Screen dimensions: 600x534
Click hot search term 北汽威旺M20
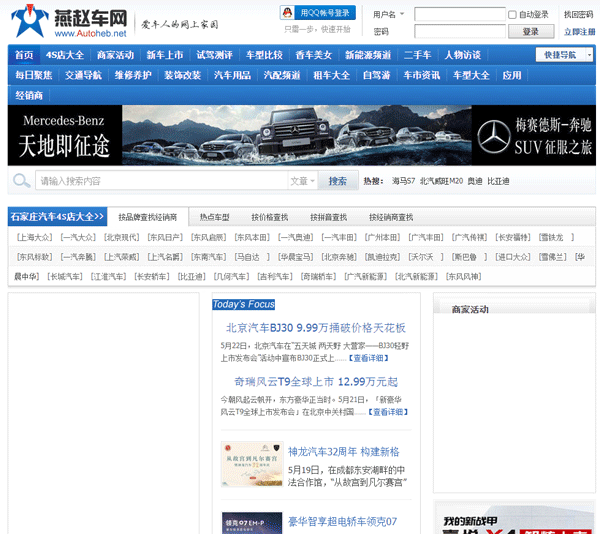click(x=442, y=181)
